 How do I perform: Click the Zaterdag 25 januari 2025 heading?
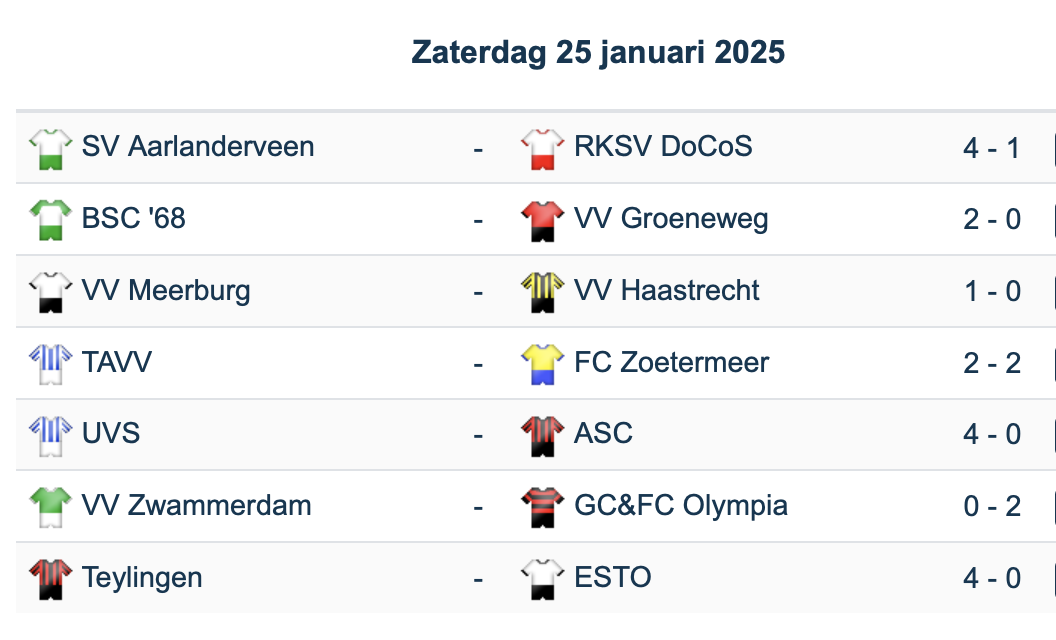pos(598,52)
